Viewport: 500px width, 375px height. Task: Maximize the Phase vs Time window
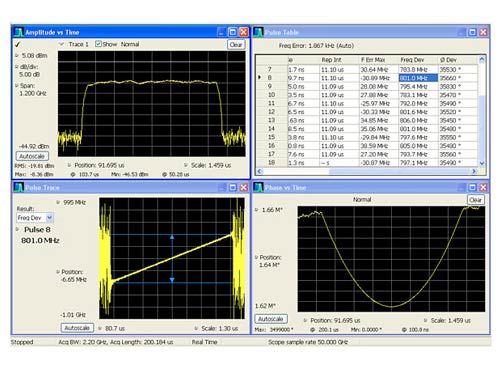[x=472, y=187]
